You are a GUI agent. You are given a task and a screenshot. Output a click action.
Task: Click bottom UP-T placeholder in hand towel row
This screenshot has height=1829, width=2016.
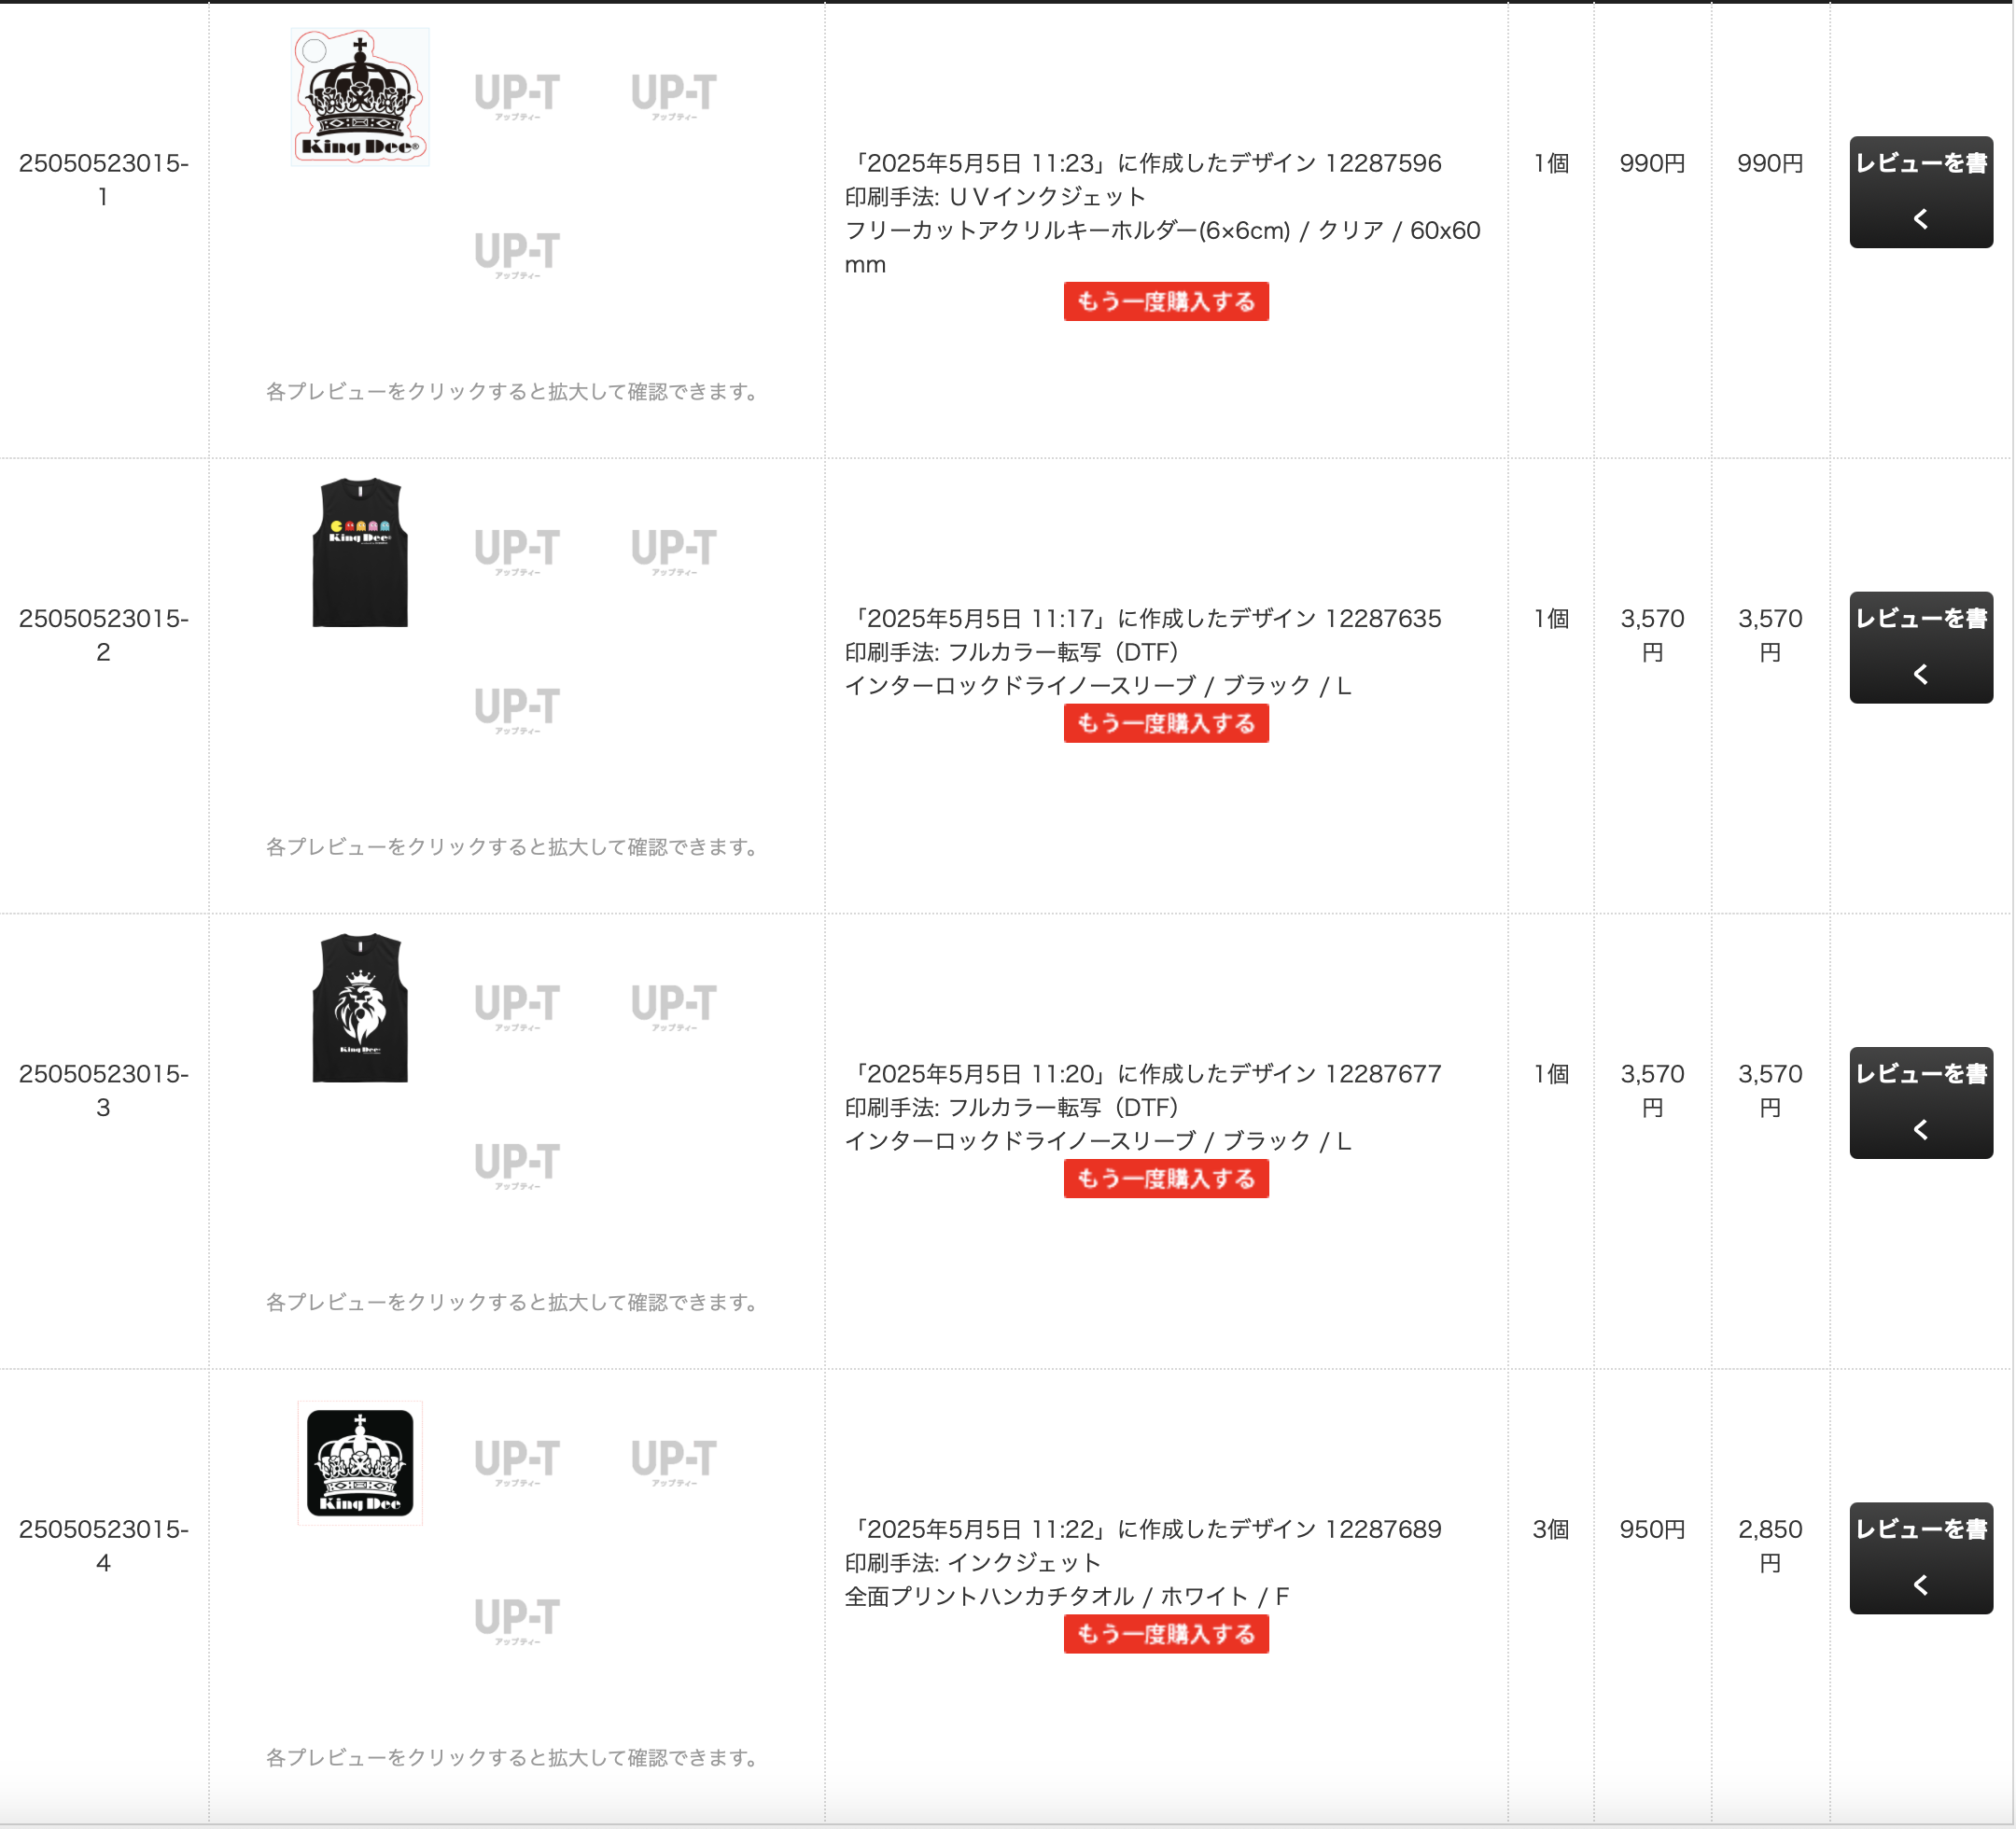[517, 1621]
